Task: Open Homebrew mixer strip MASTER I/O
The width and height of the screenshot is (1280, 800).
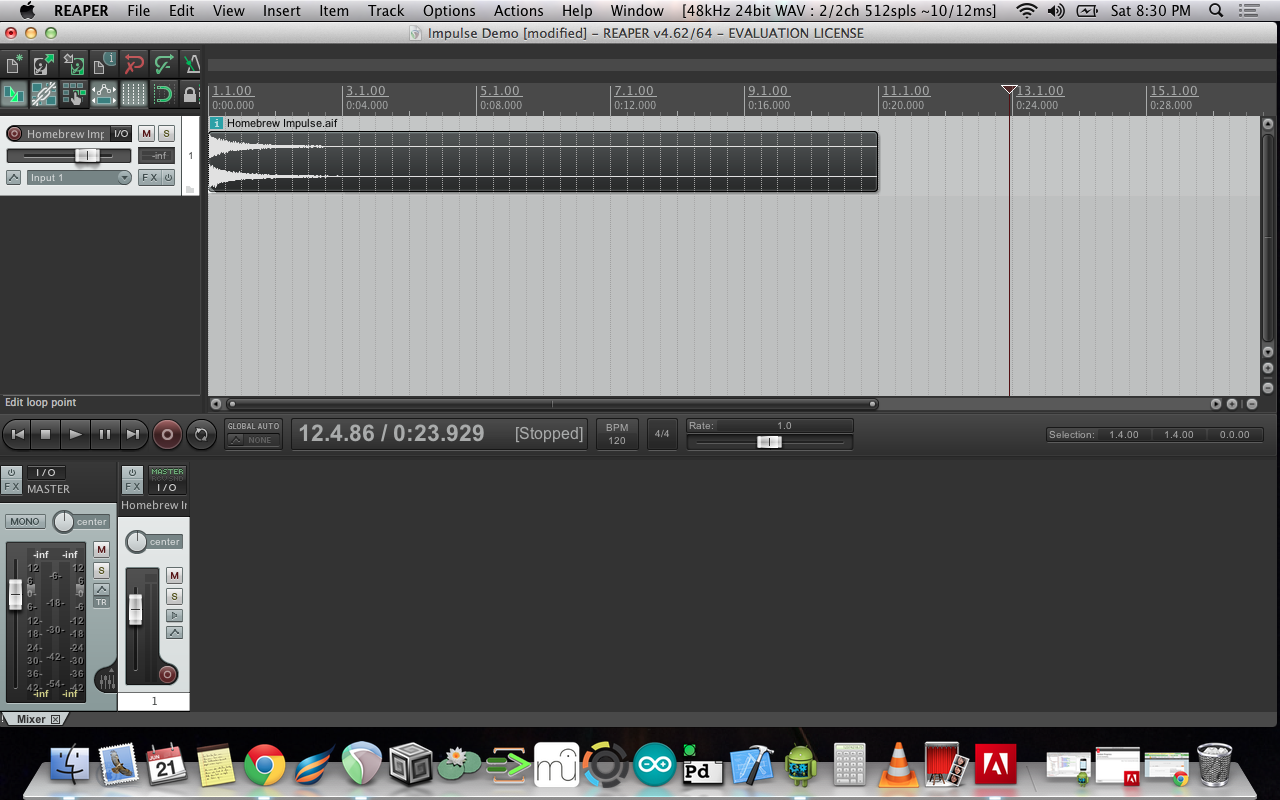Action: pos(167,480)
